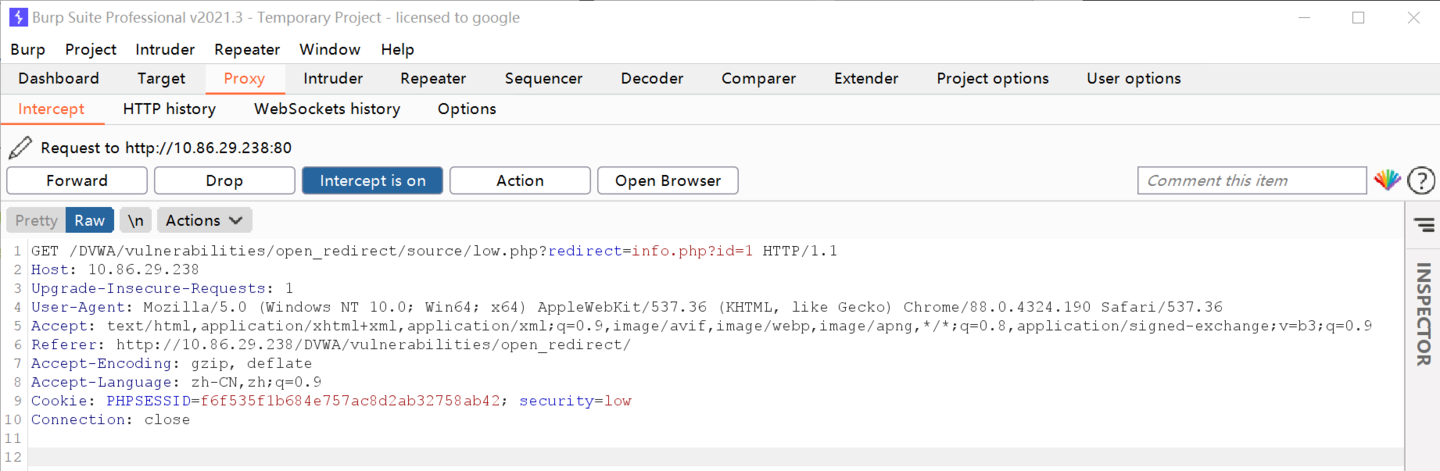Open the Intruder menu in the menu bar
Screen dimensions: 1440x471
point(165,49)
